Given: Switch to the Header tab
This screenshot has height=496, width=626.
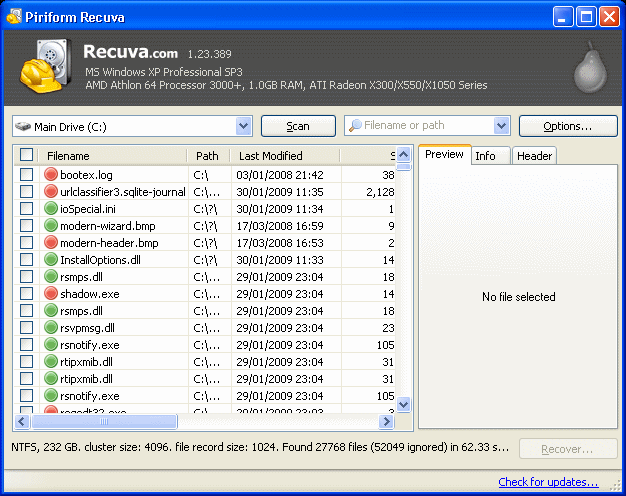Looking at the screenshot, I should point(534,156).
